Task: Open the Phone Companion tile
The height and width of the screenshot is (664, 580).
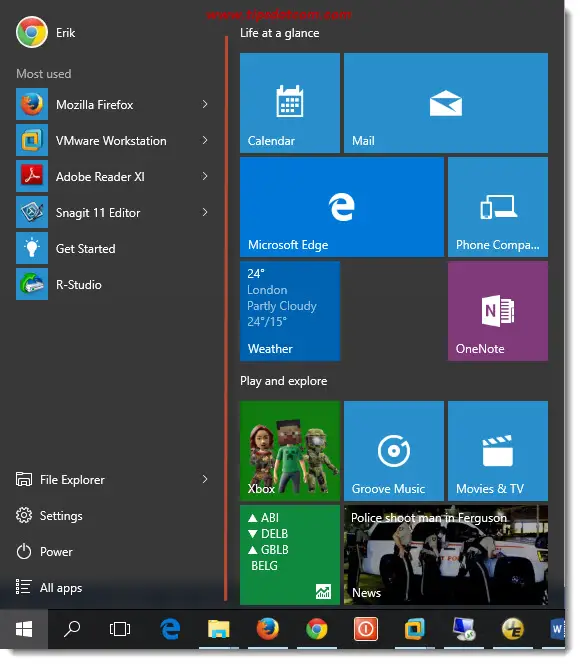Action: [x=498, y=207]
